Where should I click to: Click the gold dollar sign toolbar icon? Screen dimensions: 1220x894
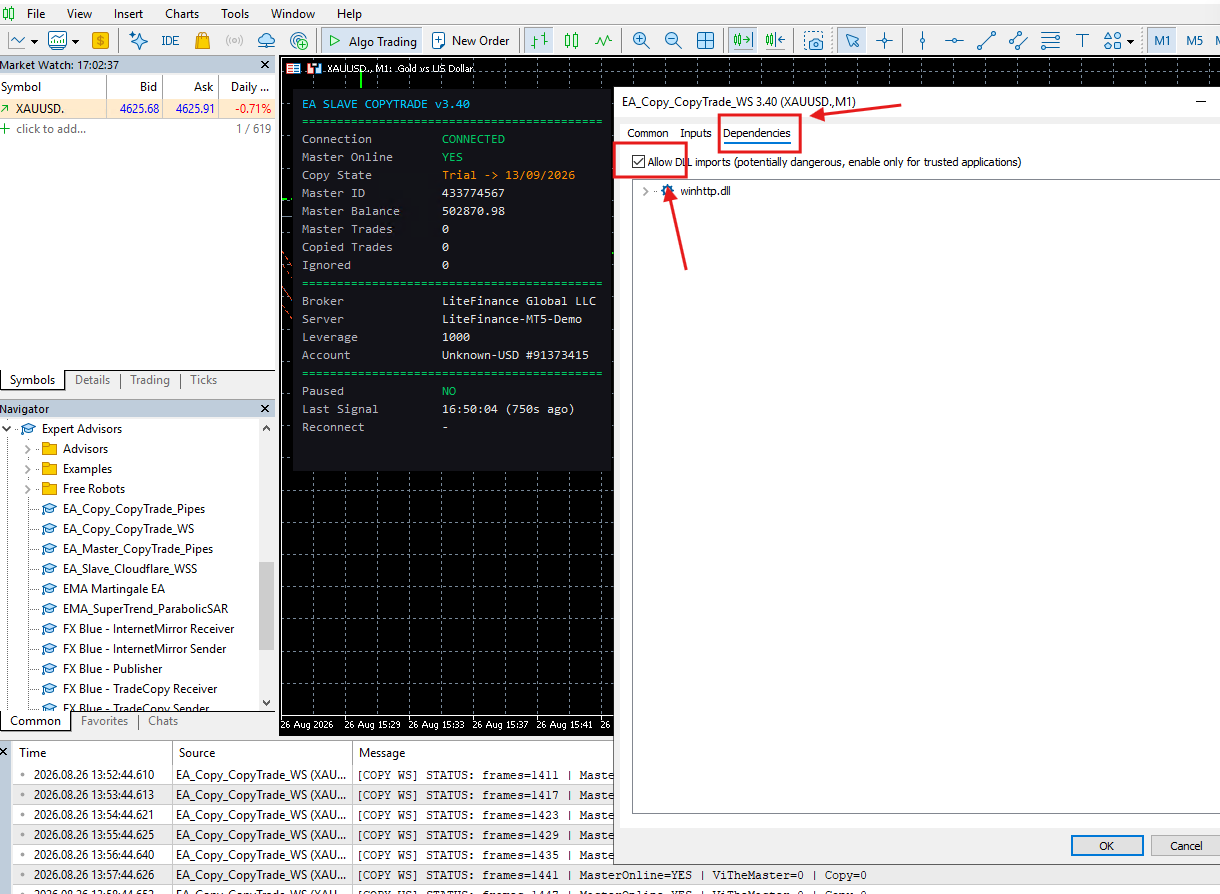tap(100, 41)
